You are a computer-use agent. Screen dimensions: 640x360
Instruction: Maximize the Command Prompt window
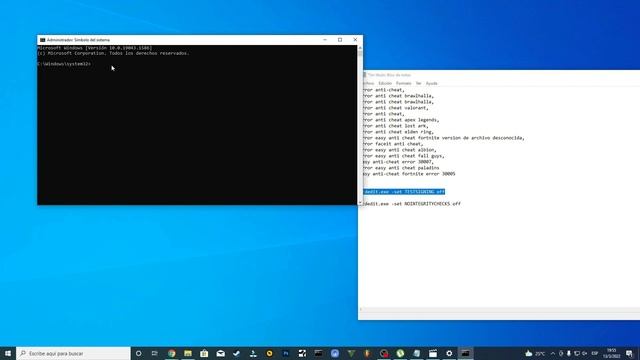click(340, 40)
